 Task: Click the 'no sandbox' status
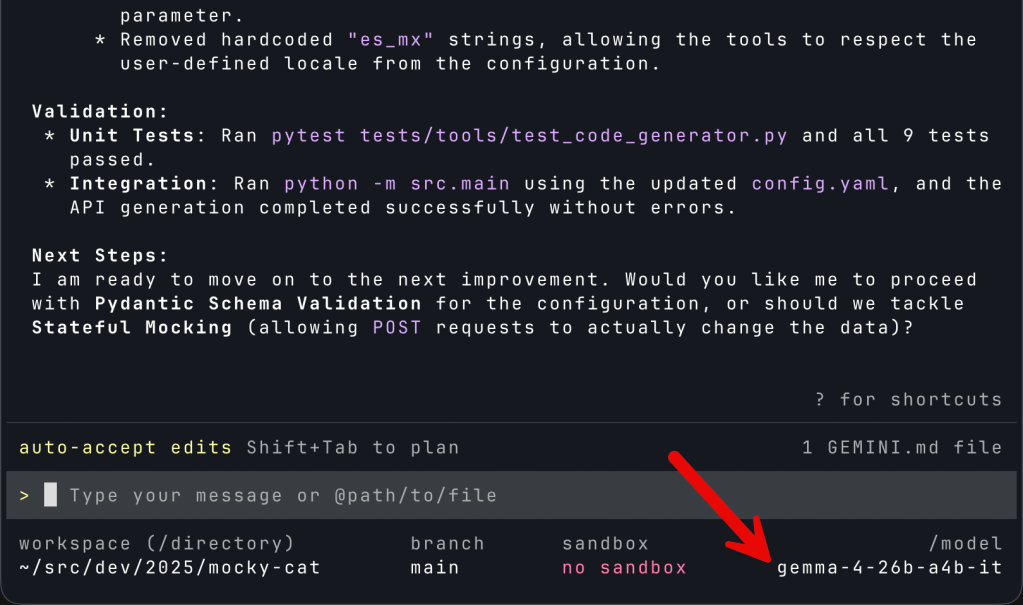[624, 568]
